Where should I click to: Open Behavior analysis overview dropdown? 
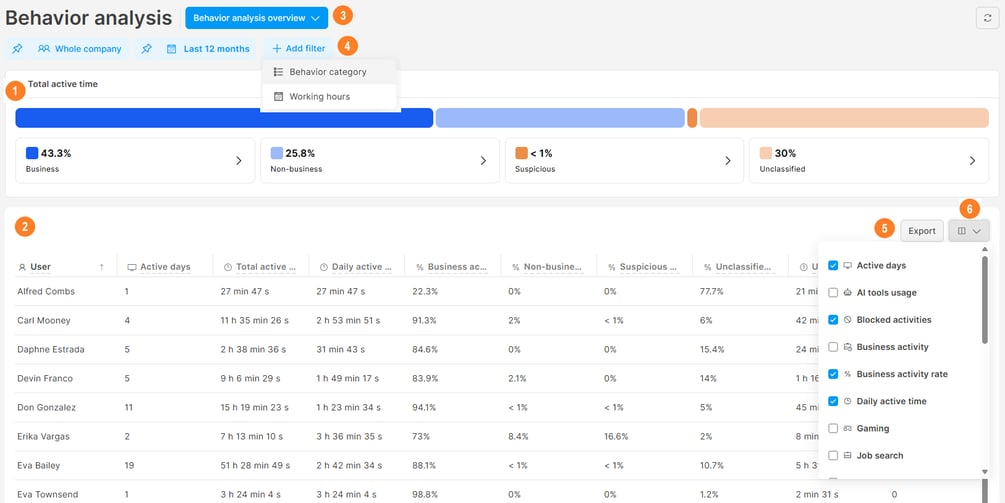[x=256, y=18]
